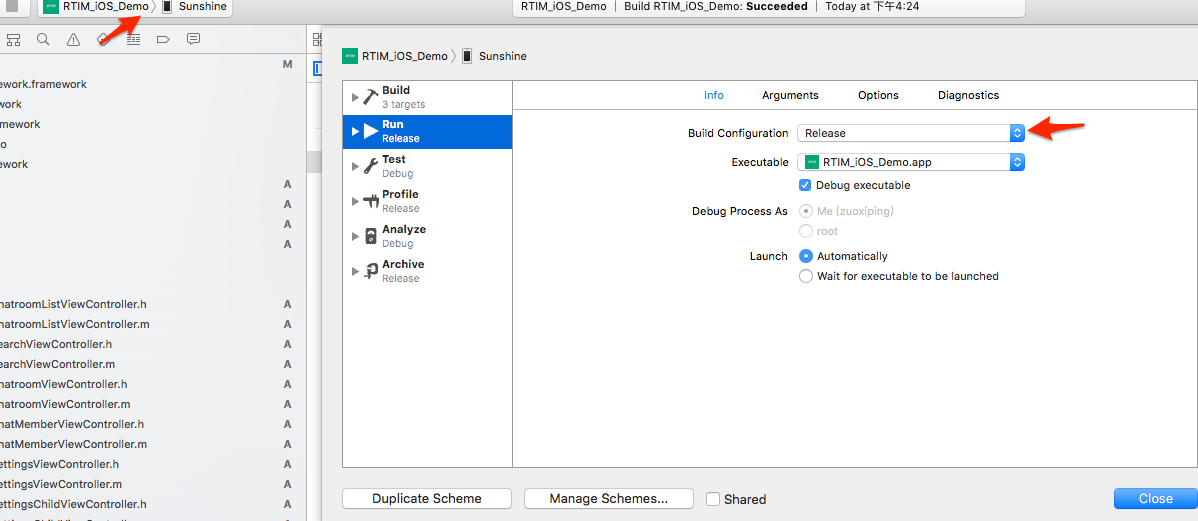Expand the Run action disclosure triangle
The height and width of the screenshot is (521, 1198).
[x=355, y=131]
